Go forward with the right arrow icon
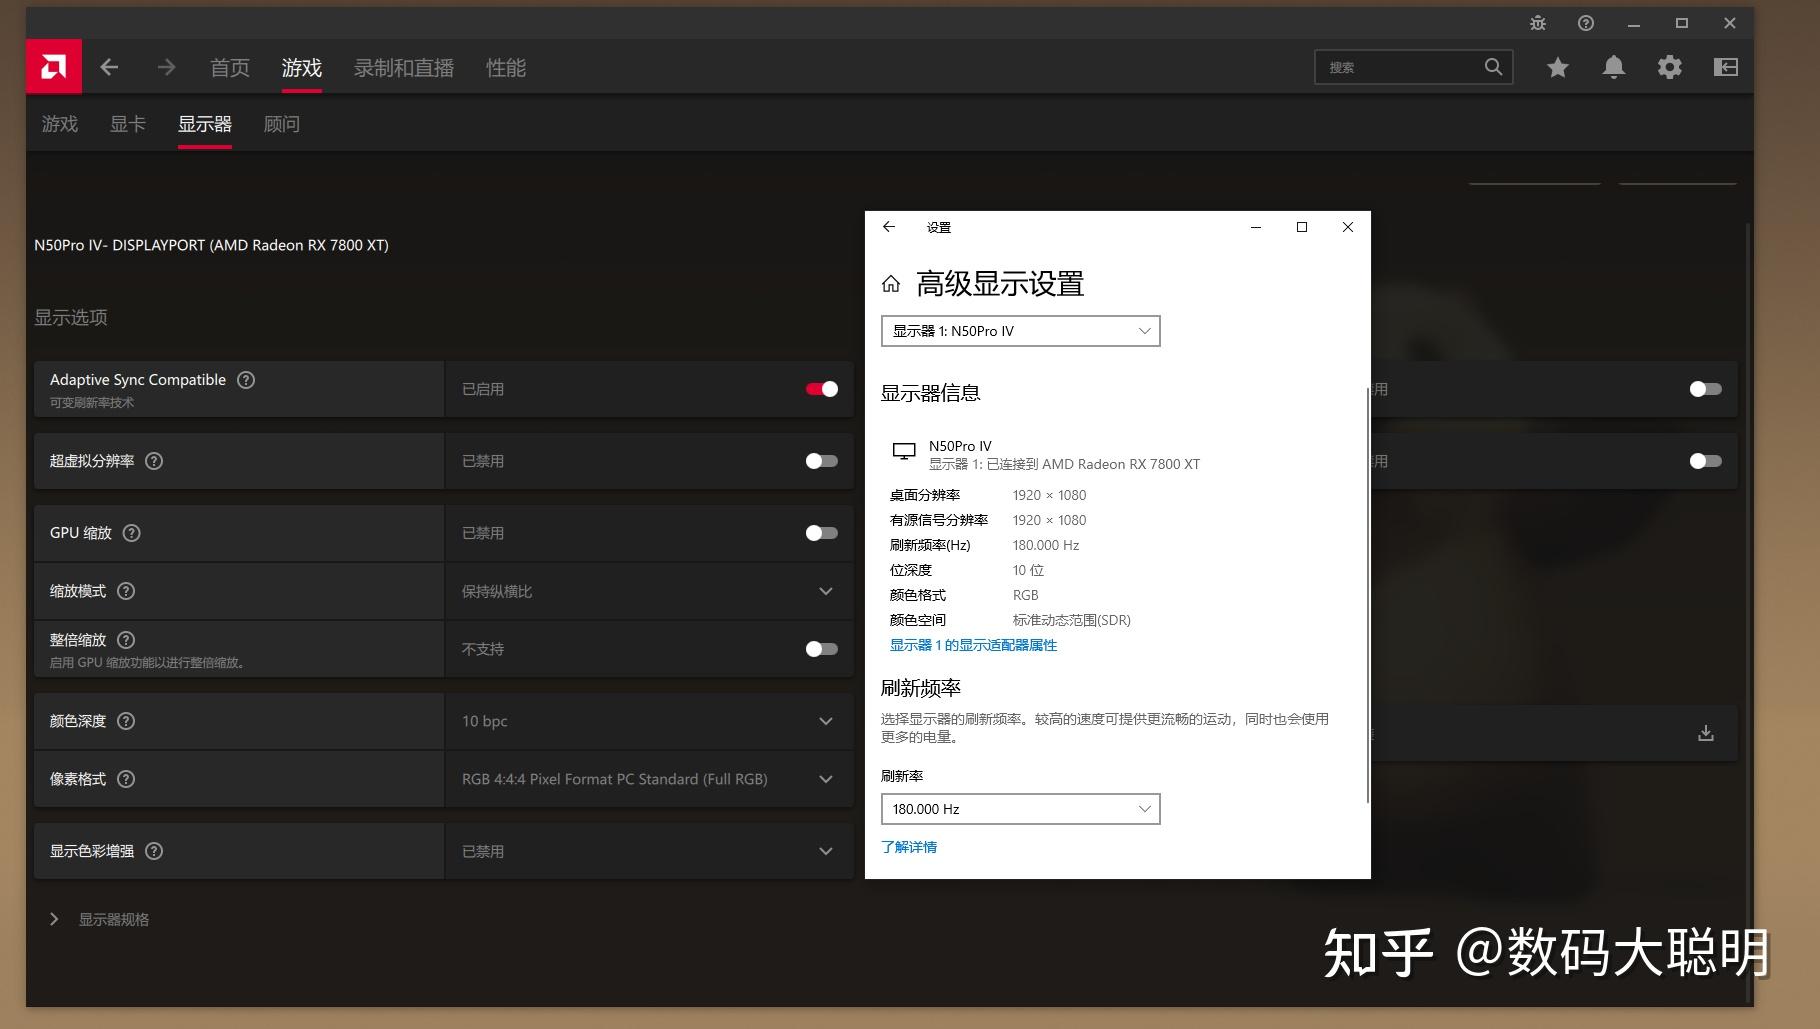This screenshot has width=1820, height=1029. tap(166, 67)
